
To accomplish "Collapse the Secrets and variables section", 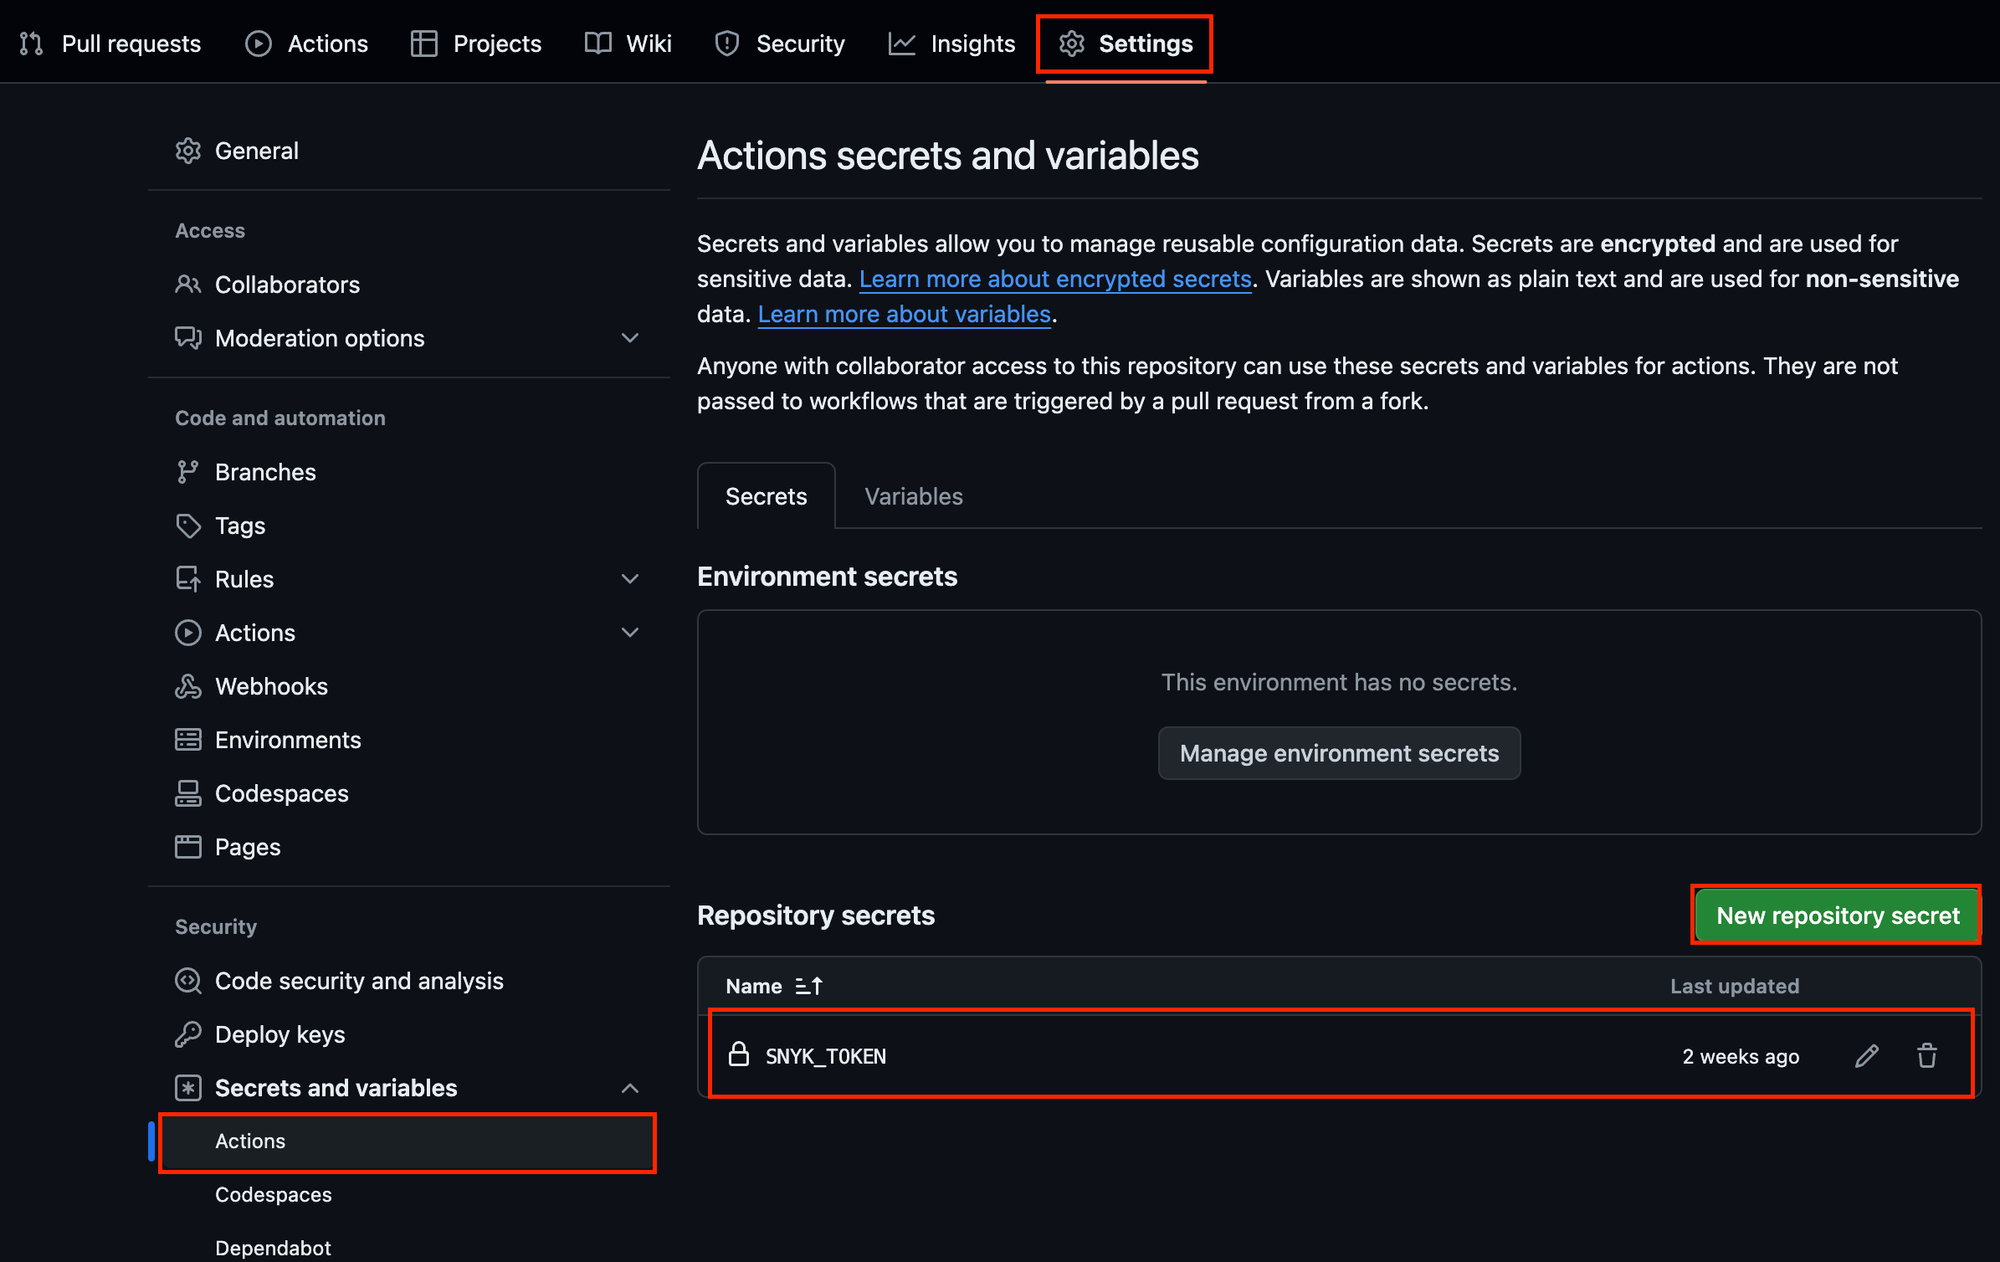I will 630,1088.
